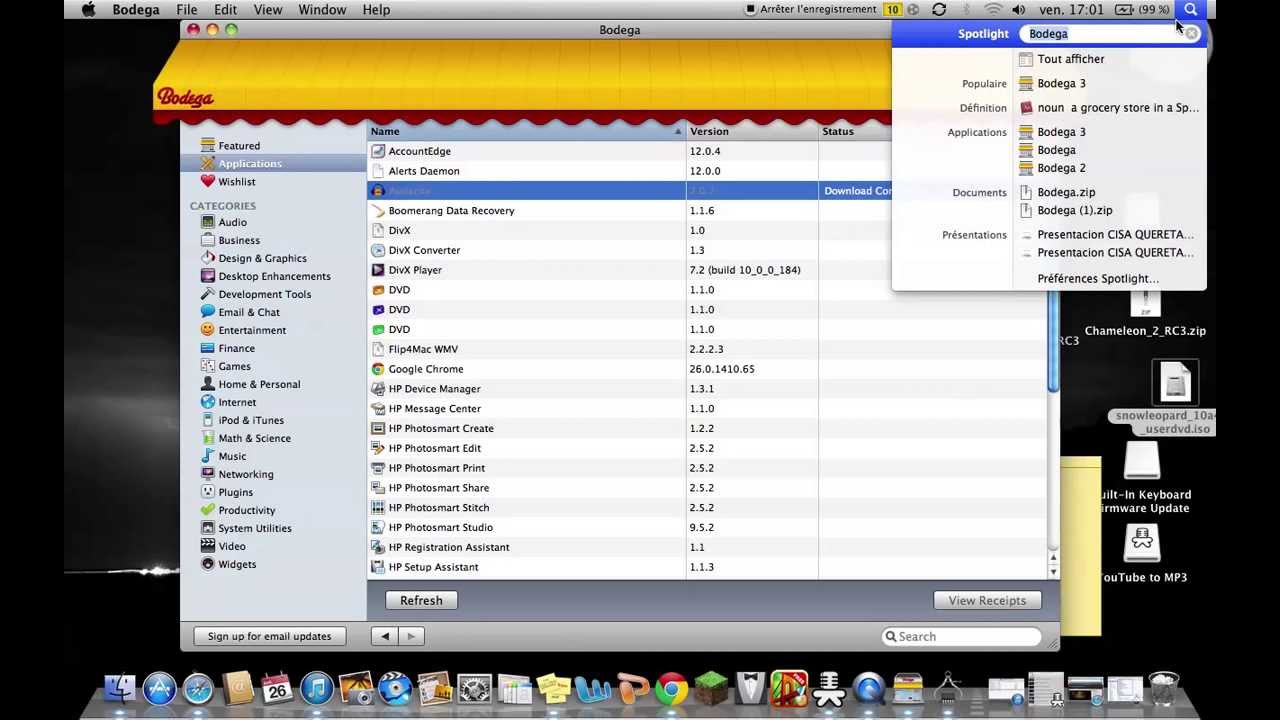Select the Flip4Mac WMV row
Viewport: 1280px width, 720px height.
click(x=707, y=349)
